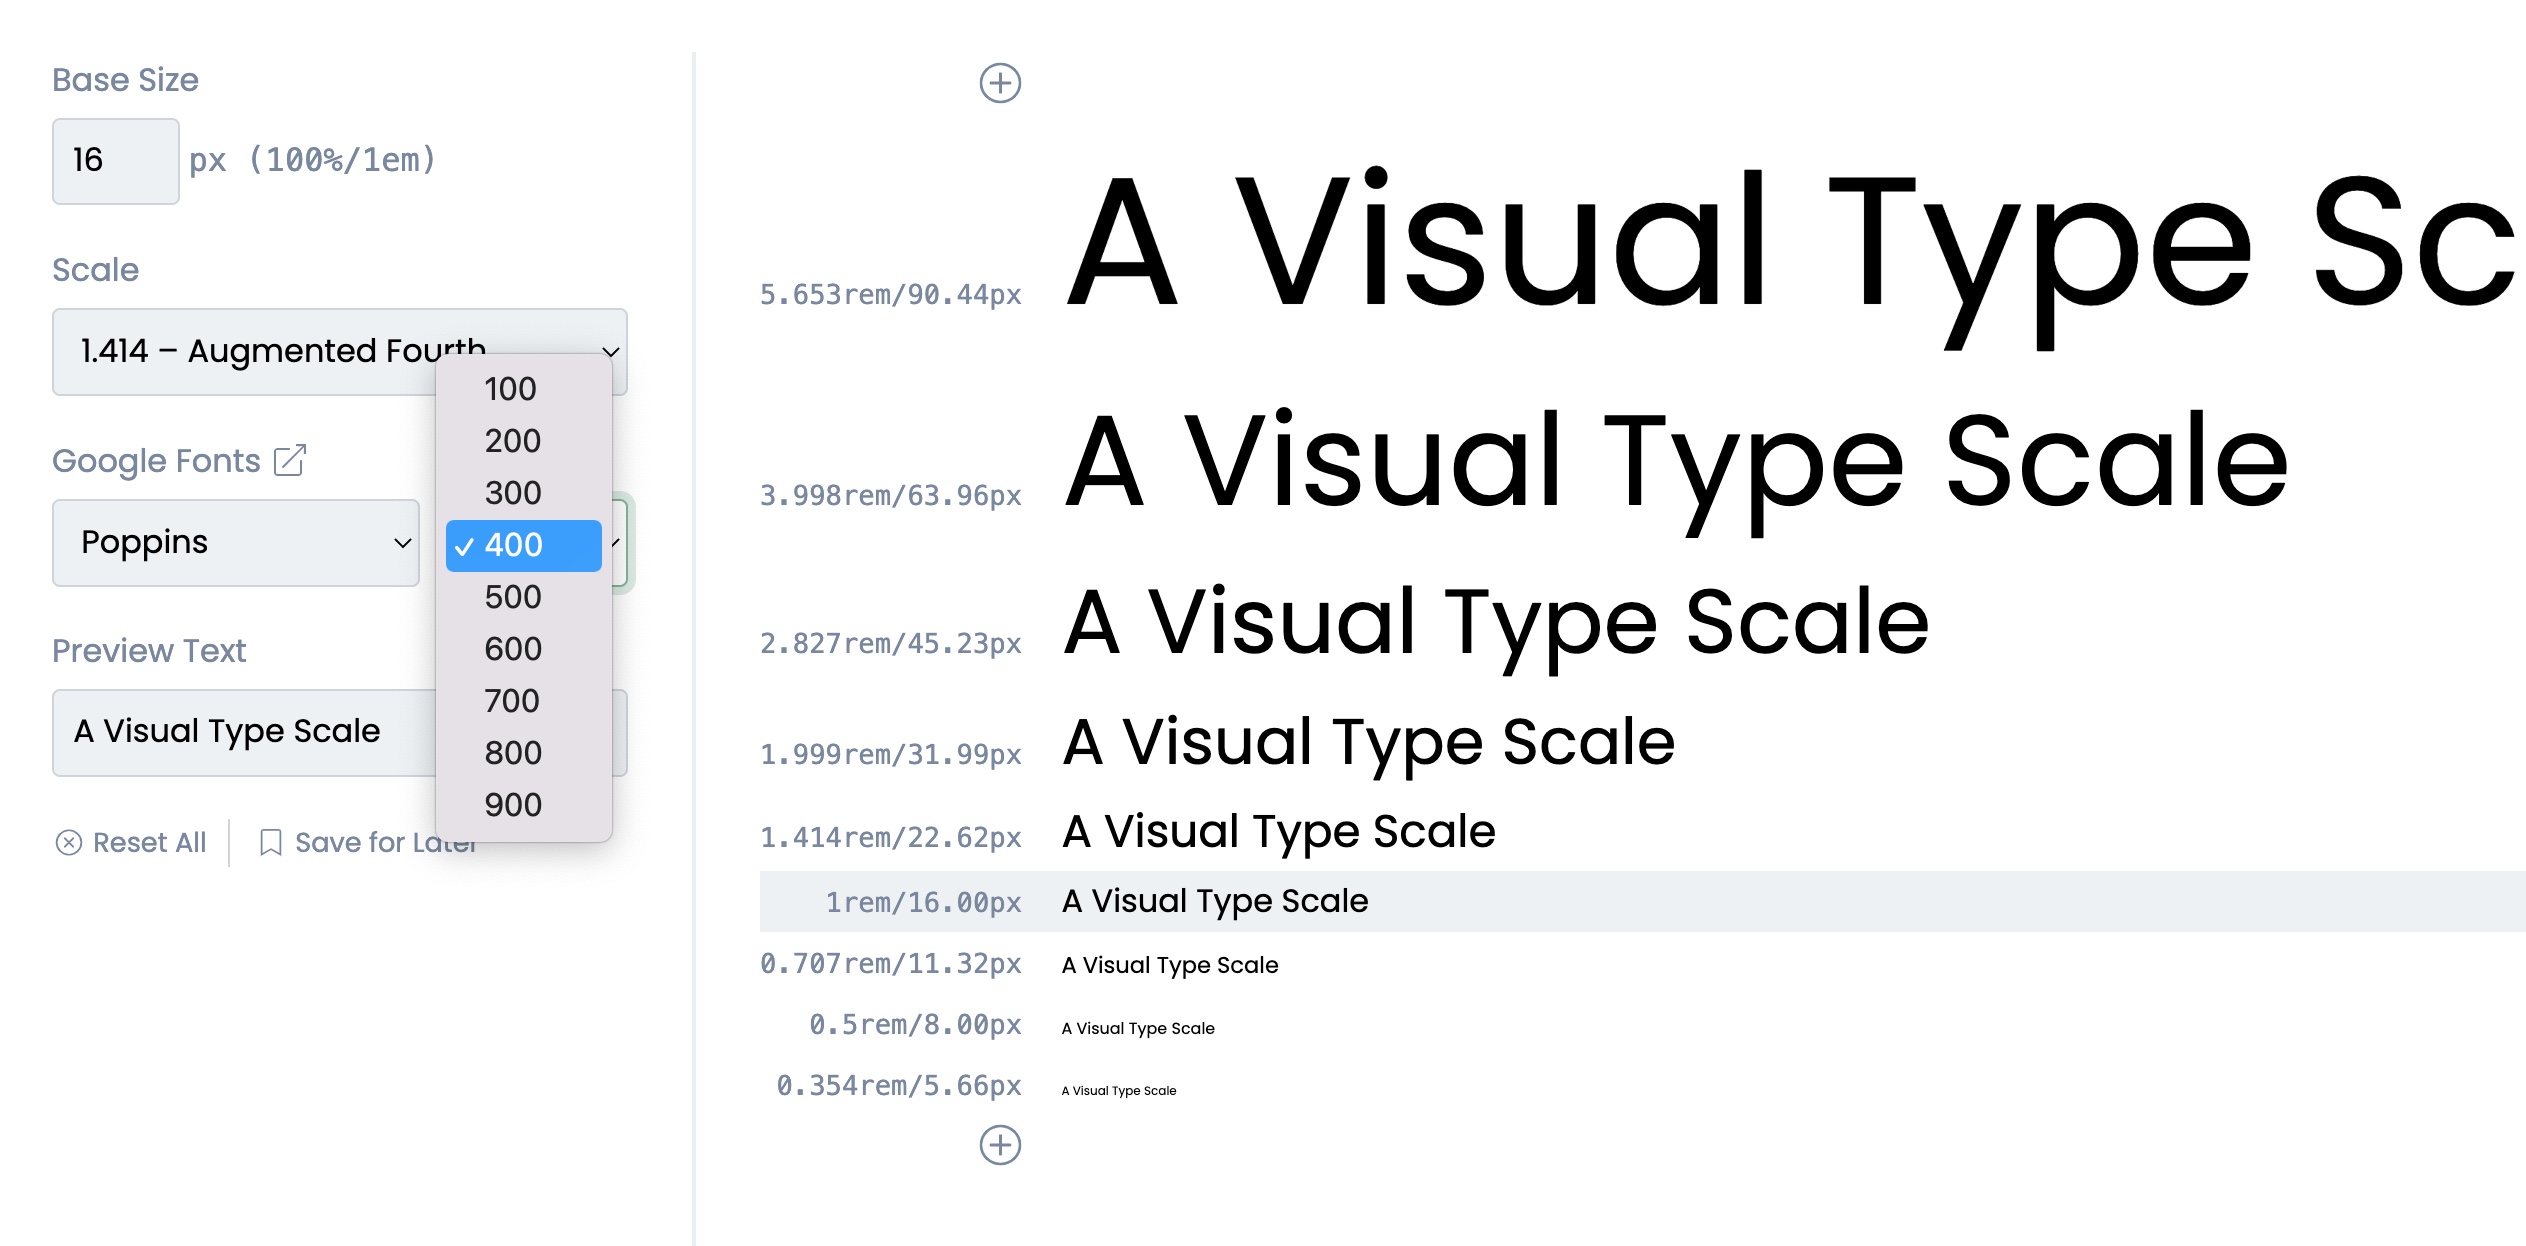Click the Reset All circle-x icon
Image resolution: width=2526 pixels, height=1246 pixels.
pos(69,843)
